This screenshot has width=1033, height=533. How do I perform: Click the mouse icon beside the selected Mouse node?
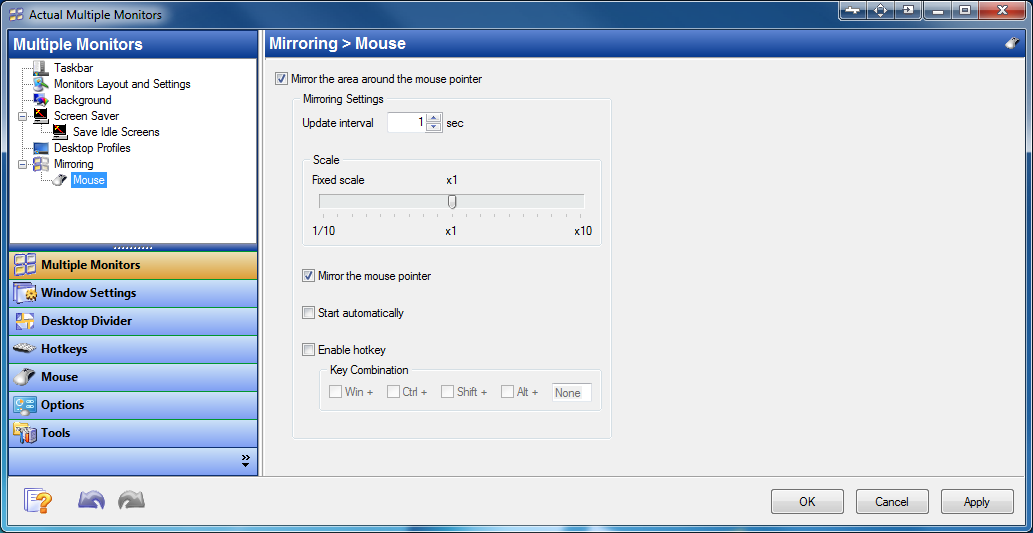[x=59, y=180]
